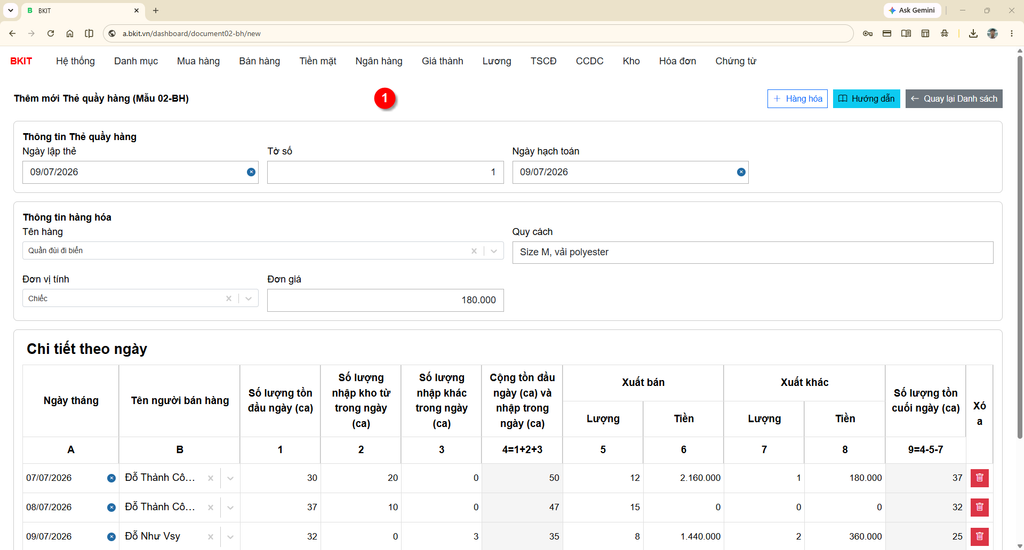
Task: Click the cell showing 360.000
Action: (844, 537)
